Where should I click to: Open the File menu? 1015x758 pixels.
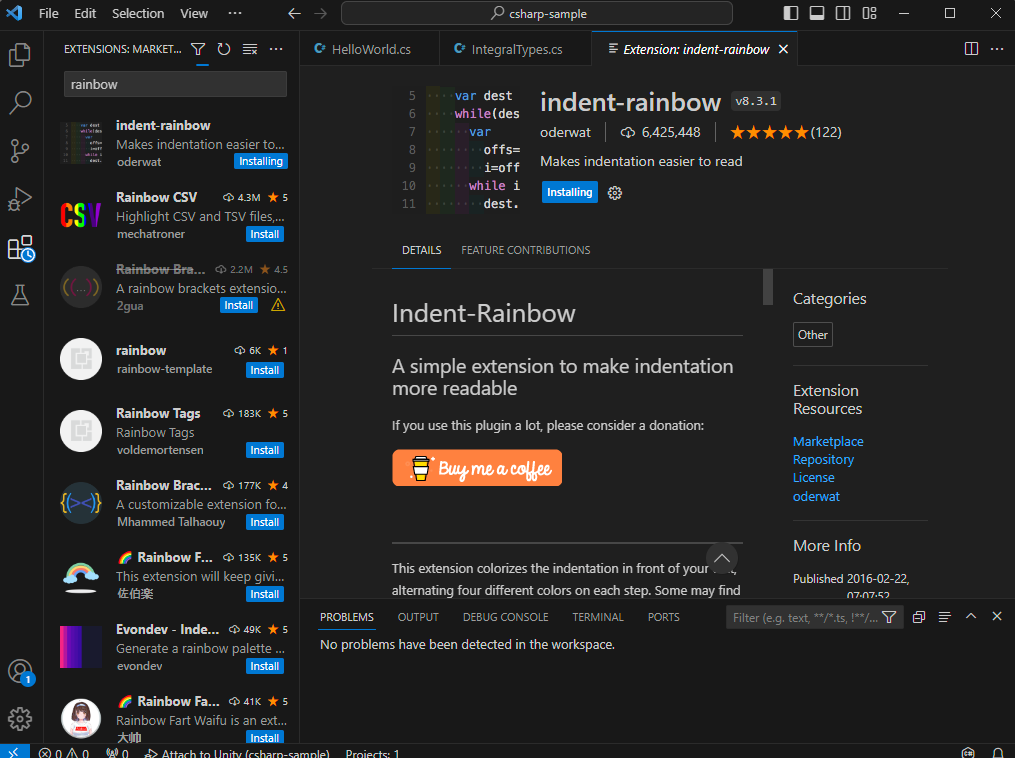pos(49,14)
